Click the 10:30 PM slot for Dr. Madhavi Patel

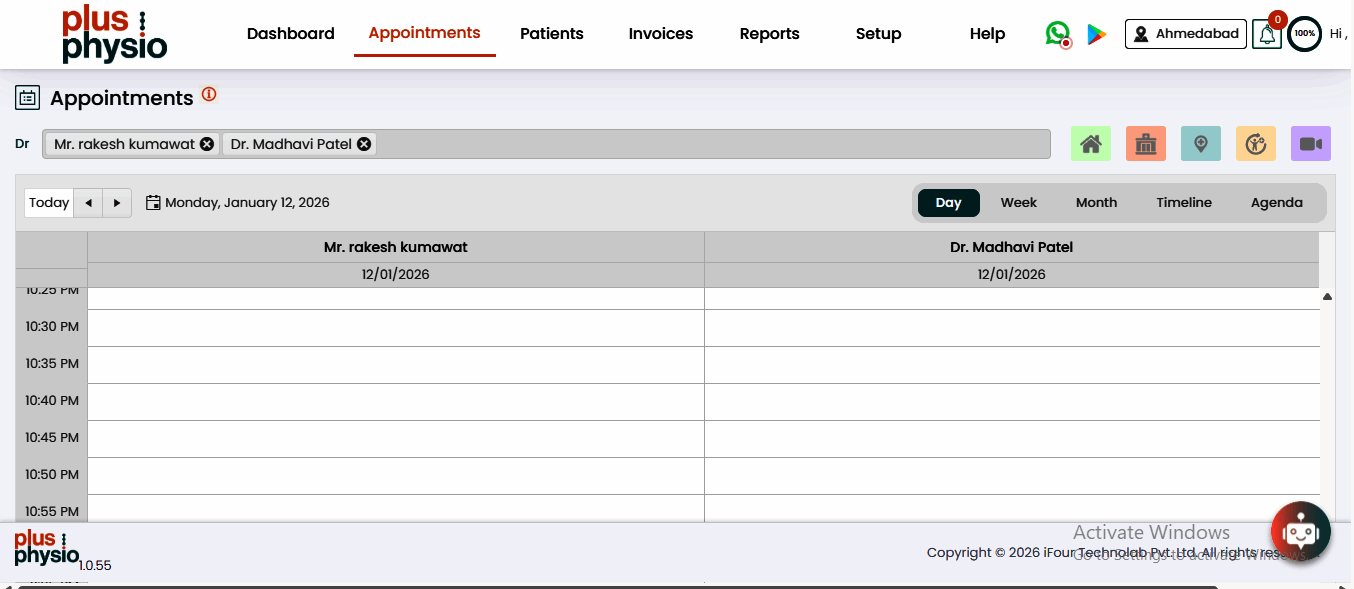(x=1011, y=328)
